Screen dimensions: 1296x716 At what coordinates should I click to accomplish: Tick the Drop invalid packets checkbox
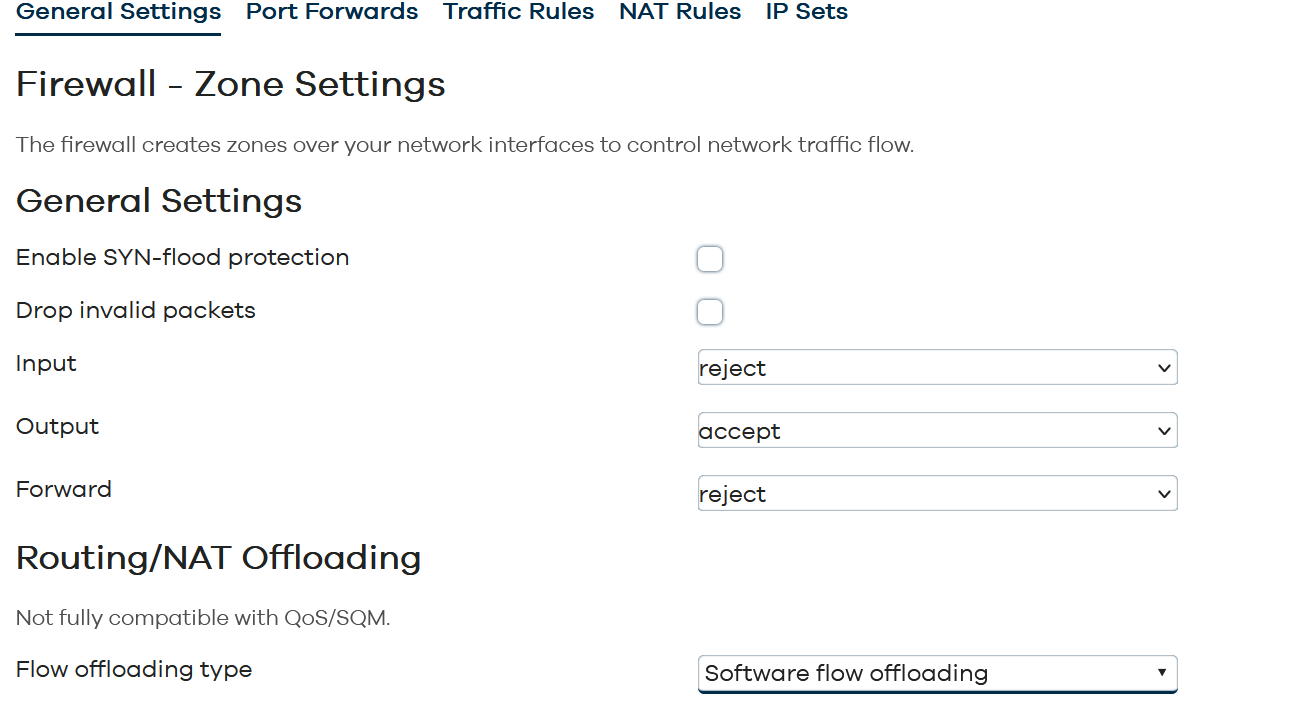coord(709,312)
